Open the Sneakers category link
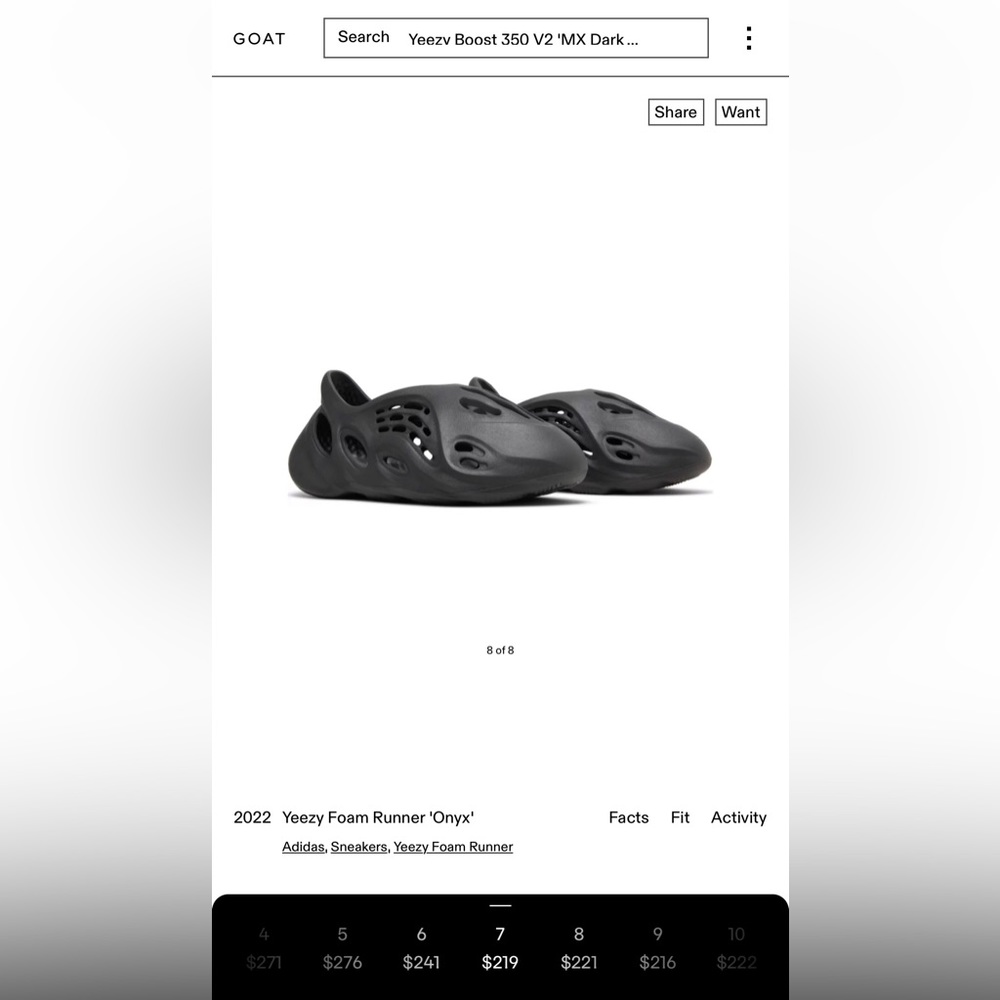The height and width of the screenshot is (1000, 1000). [358, 847]
